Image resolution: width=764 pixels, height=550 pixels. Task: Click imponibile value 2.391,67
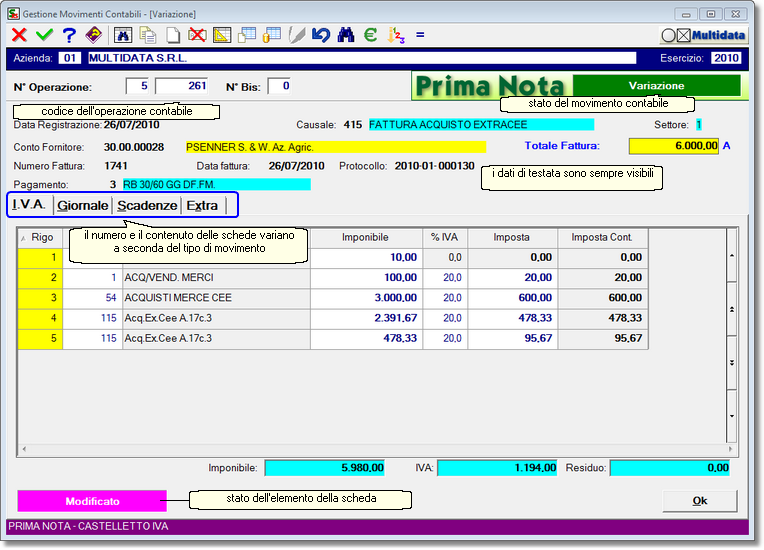[366, 318]
